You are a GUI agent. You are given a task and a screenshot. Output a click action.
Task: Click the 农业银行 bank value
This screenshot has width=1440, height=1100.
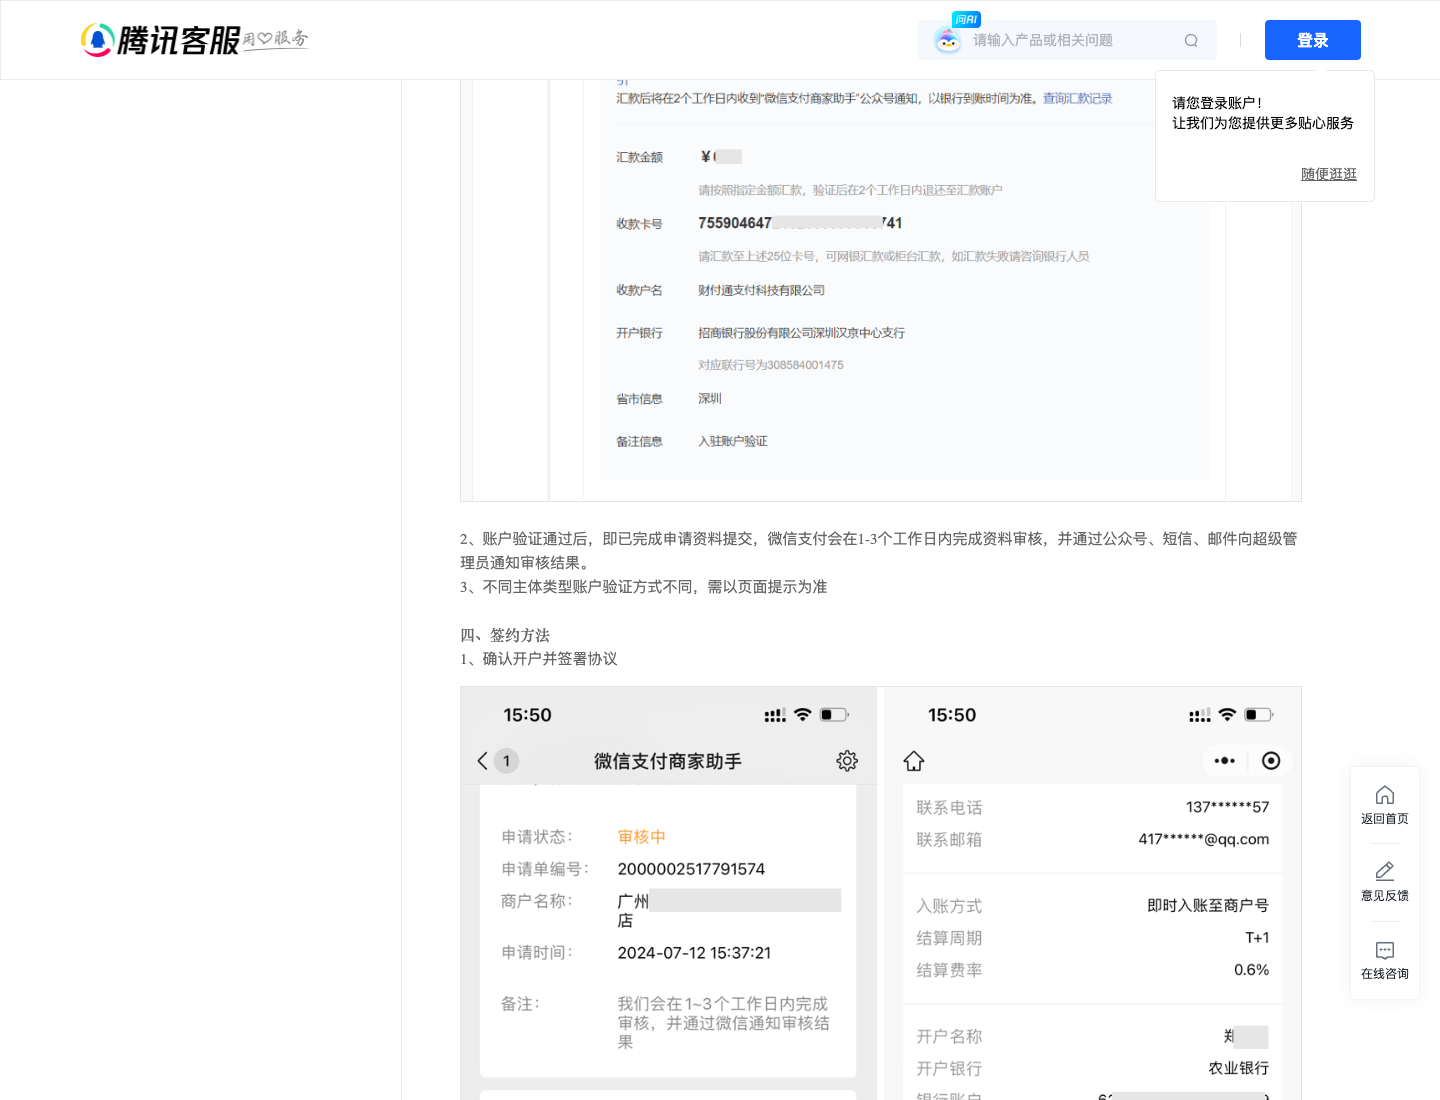coord(1239,1068)
